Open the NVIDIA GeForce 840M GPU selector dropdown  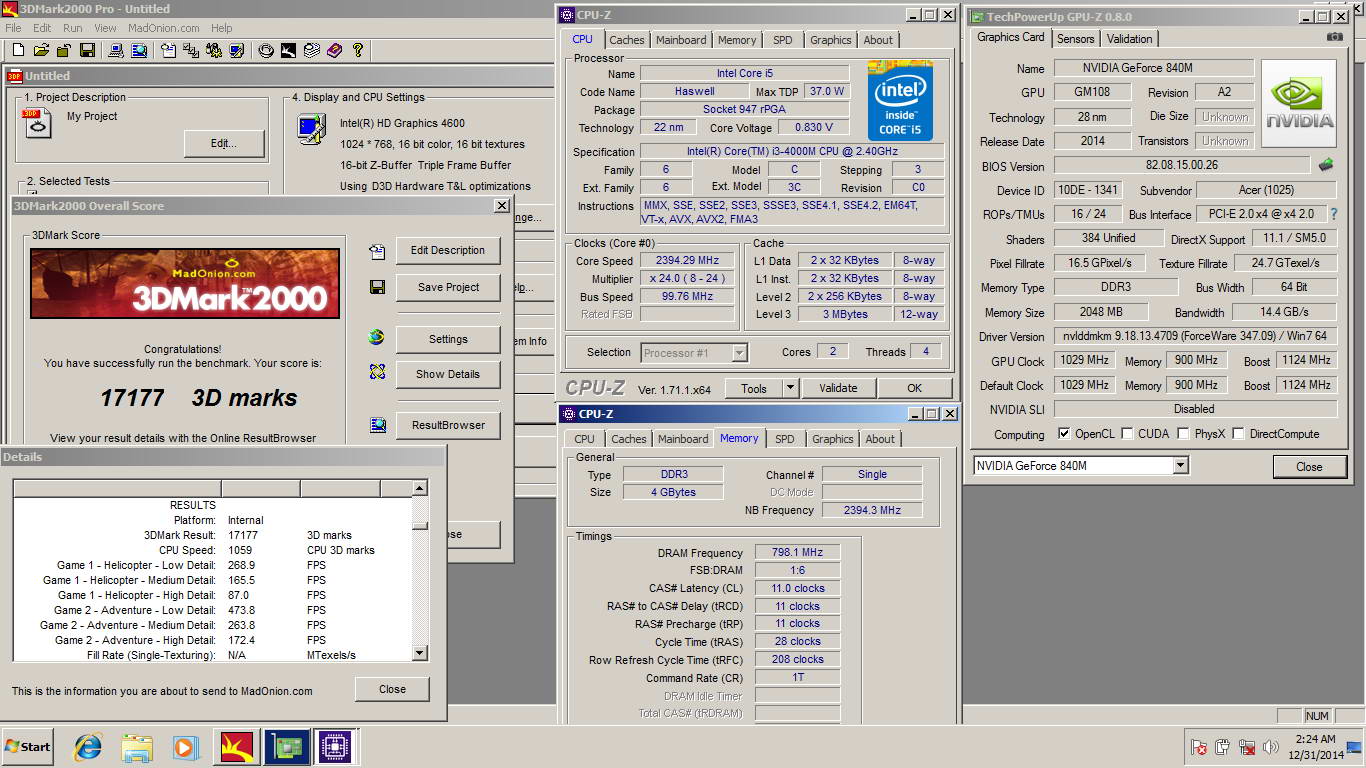tap(1180, 466)
